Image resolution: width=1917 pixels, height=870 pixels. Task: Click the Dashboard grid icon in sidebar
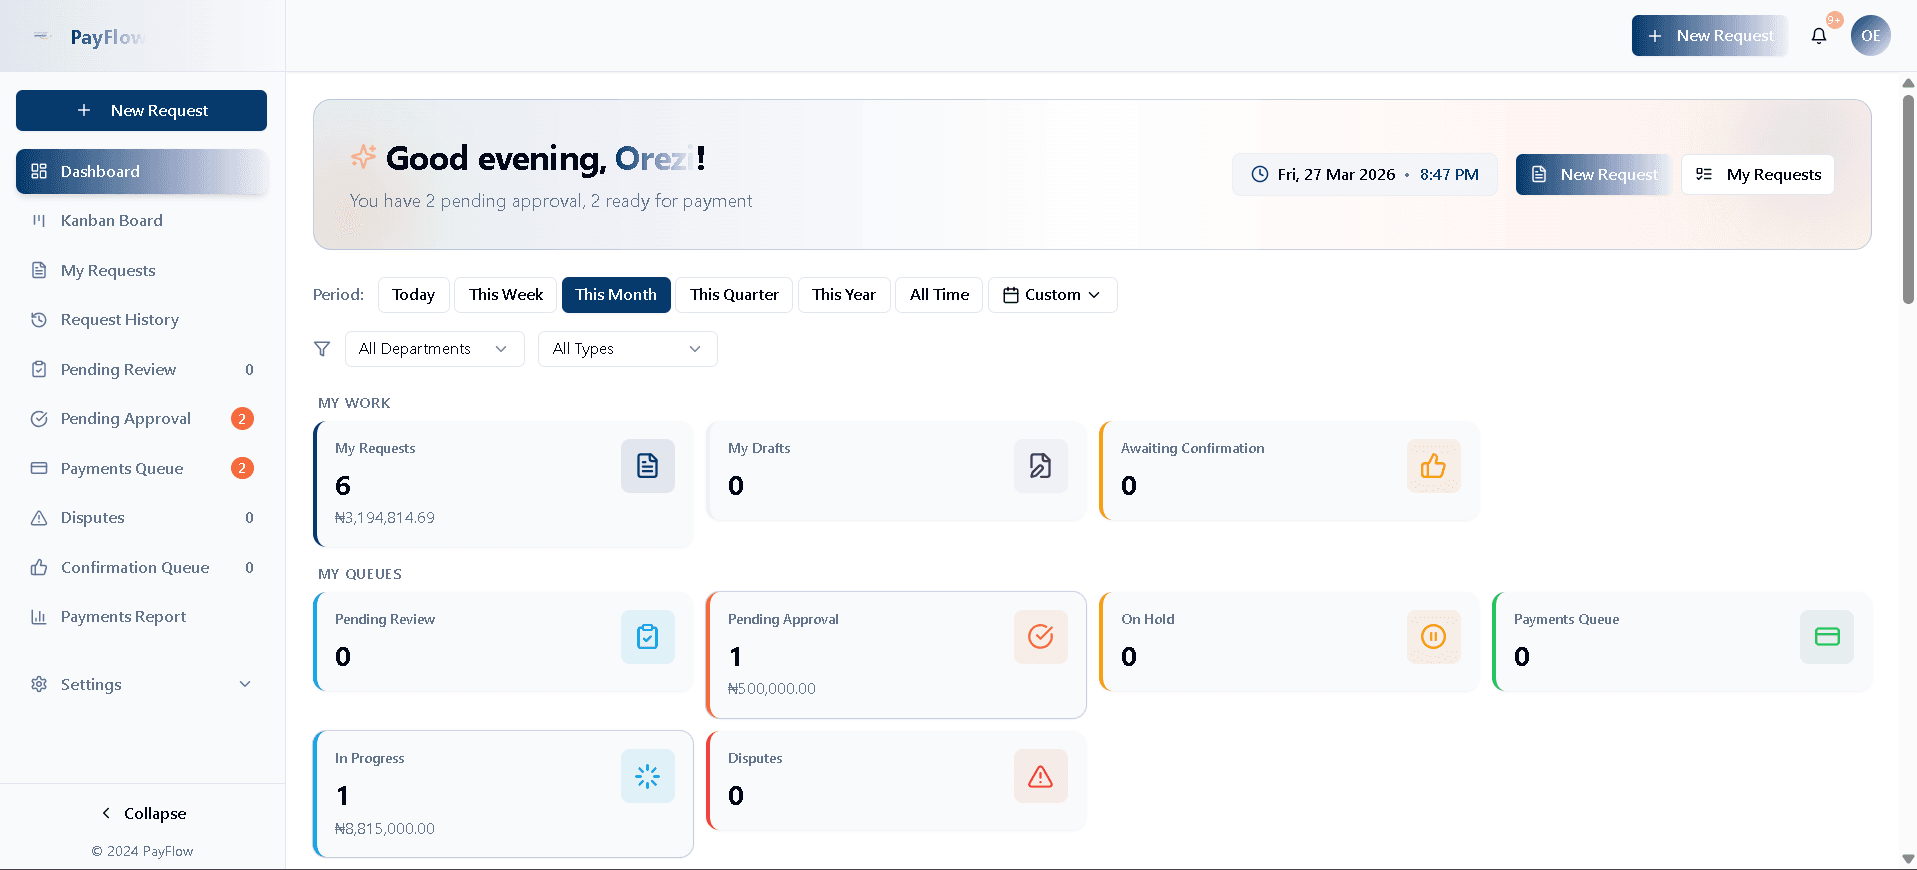tap(39, 171)
